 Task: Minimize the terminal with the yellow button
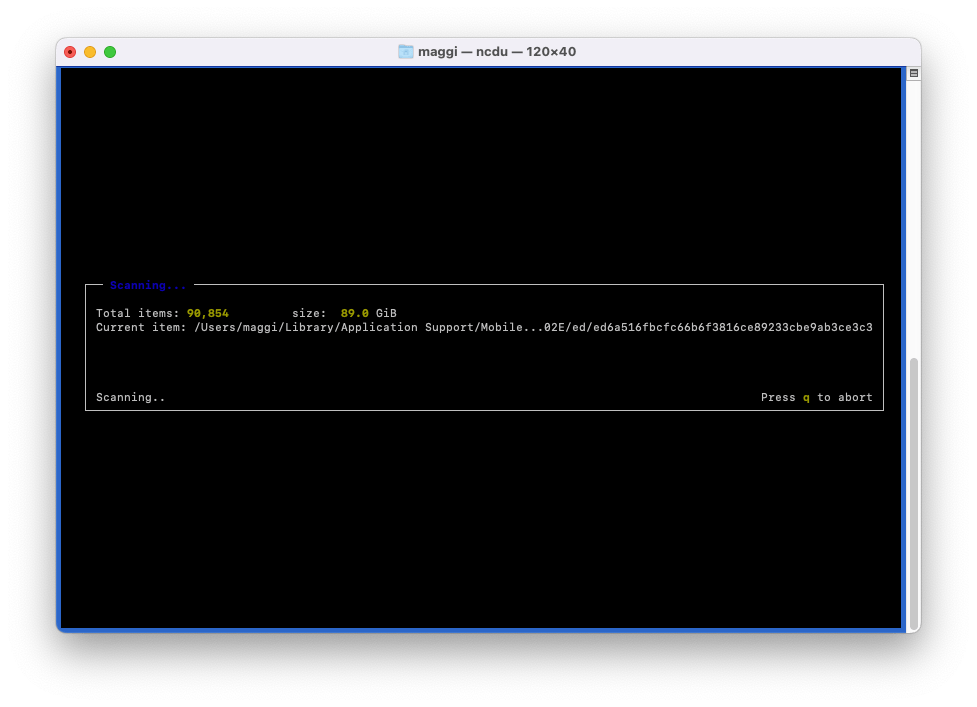(90, 52)
